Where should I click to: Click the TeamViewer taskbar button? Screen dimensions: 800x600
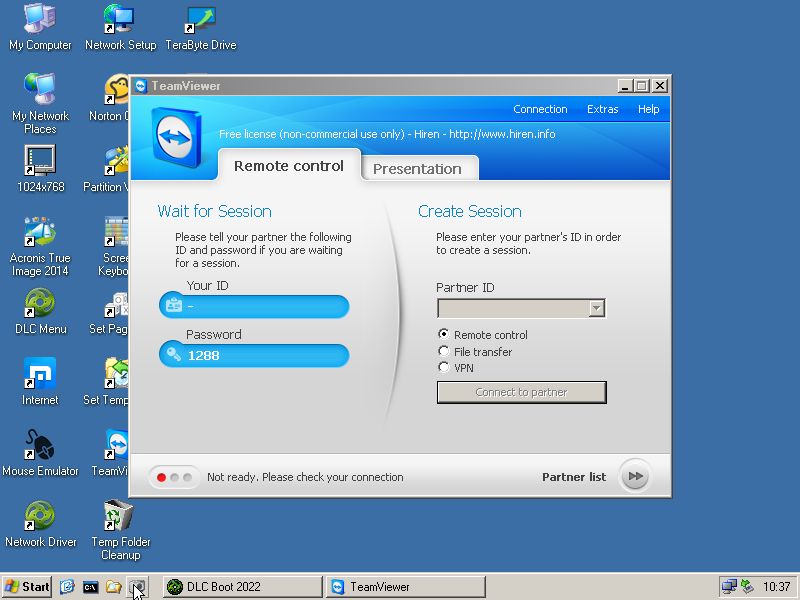405,587
